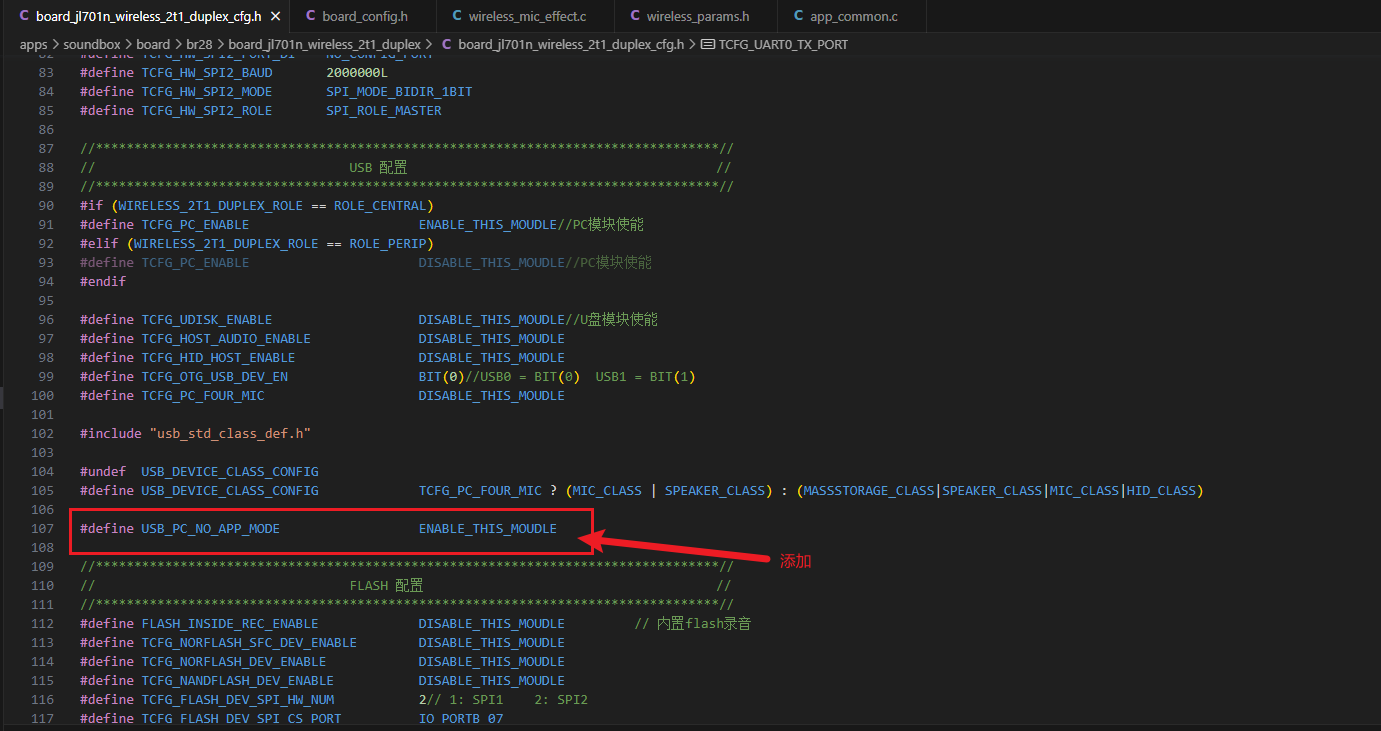
Task: Click the "usb_std_class_def.h" include string
Action: [x=230, y=433]
